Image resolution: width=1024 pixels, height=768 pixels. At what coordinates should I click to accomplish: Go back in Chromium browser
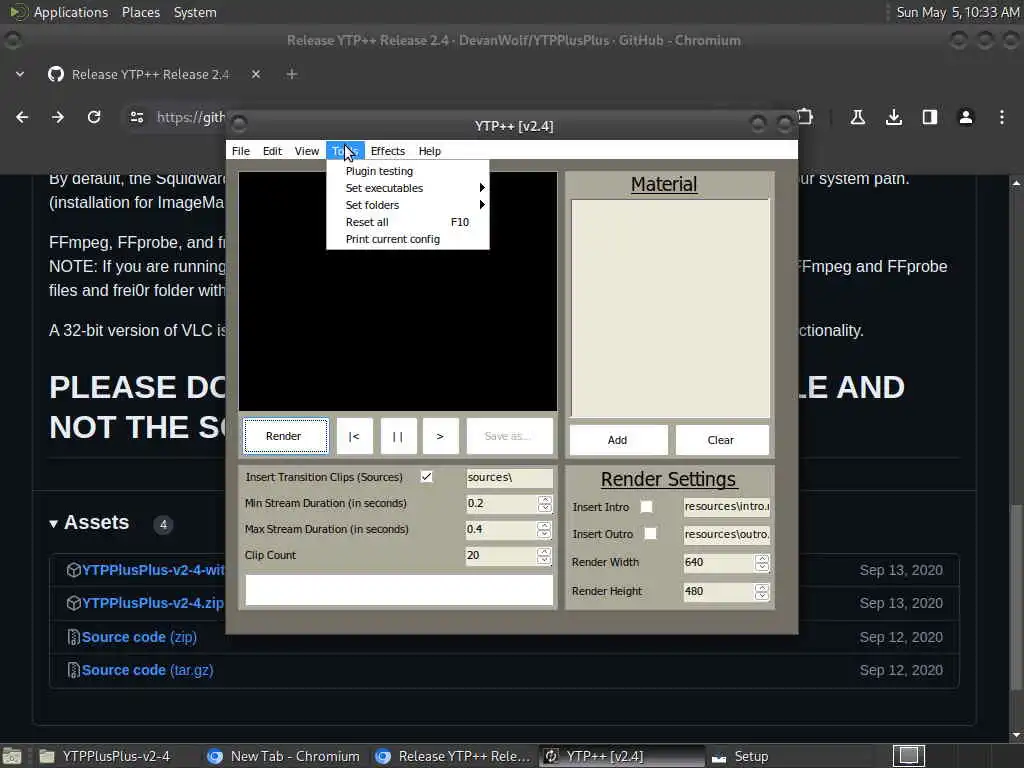click(x=22, y=117)
